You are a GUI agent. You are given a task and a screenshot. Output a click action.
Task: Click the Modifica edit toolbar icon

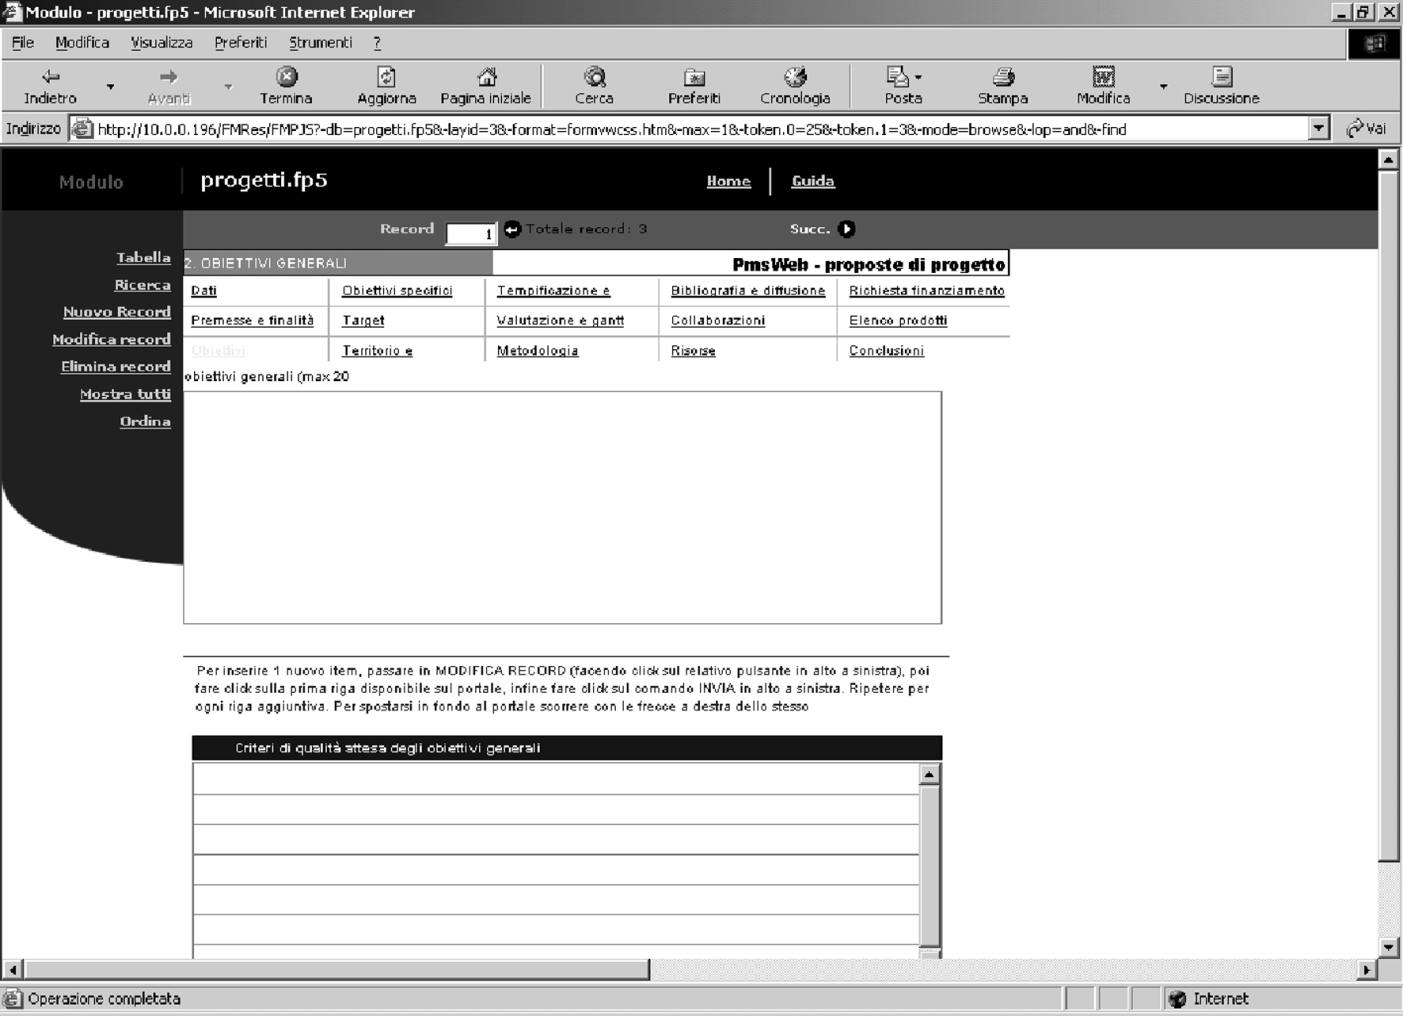(1103, 76)
